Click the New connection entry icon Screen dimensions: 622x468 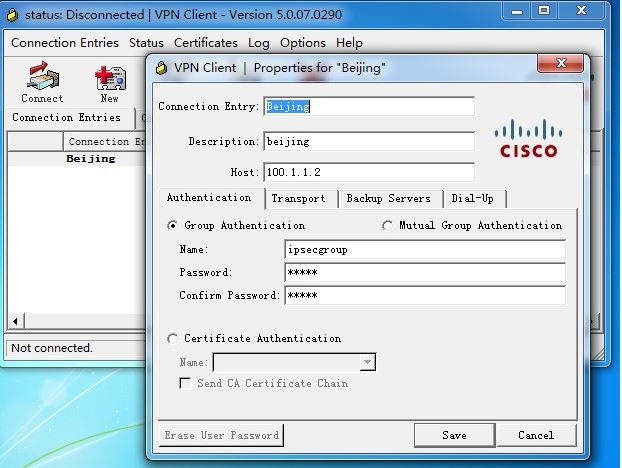coord(109,82)
